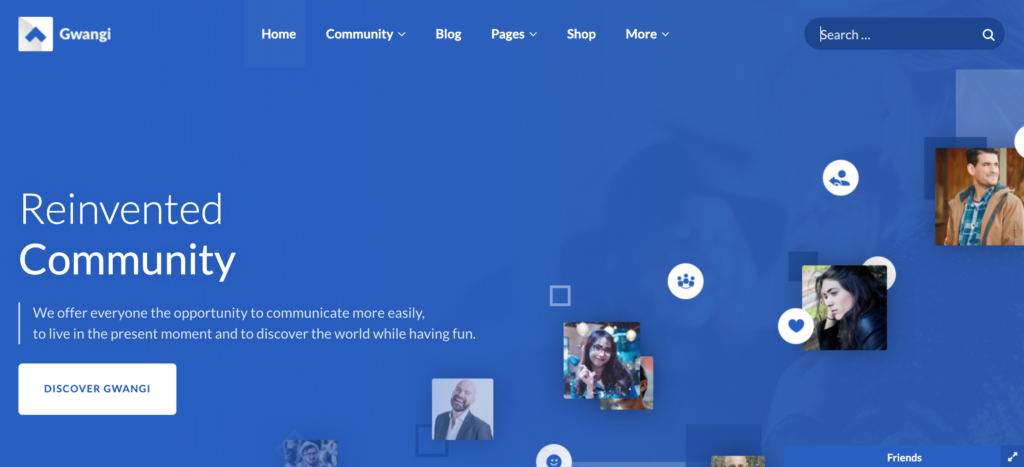Image resolution: width=1024 pixels, height=467 pixels.
Task: Click the search magnifier icon
Action: coord(988,35)
